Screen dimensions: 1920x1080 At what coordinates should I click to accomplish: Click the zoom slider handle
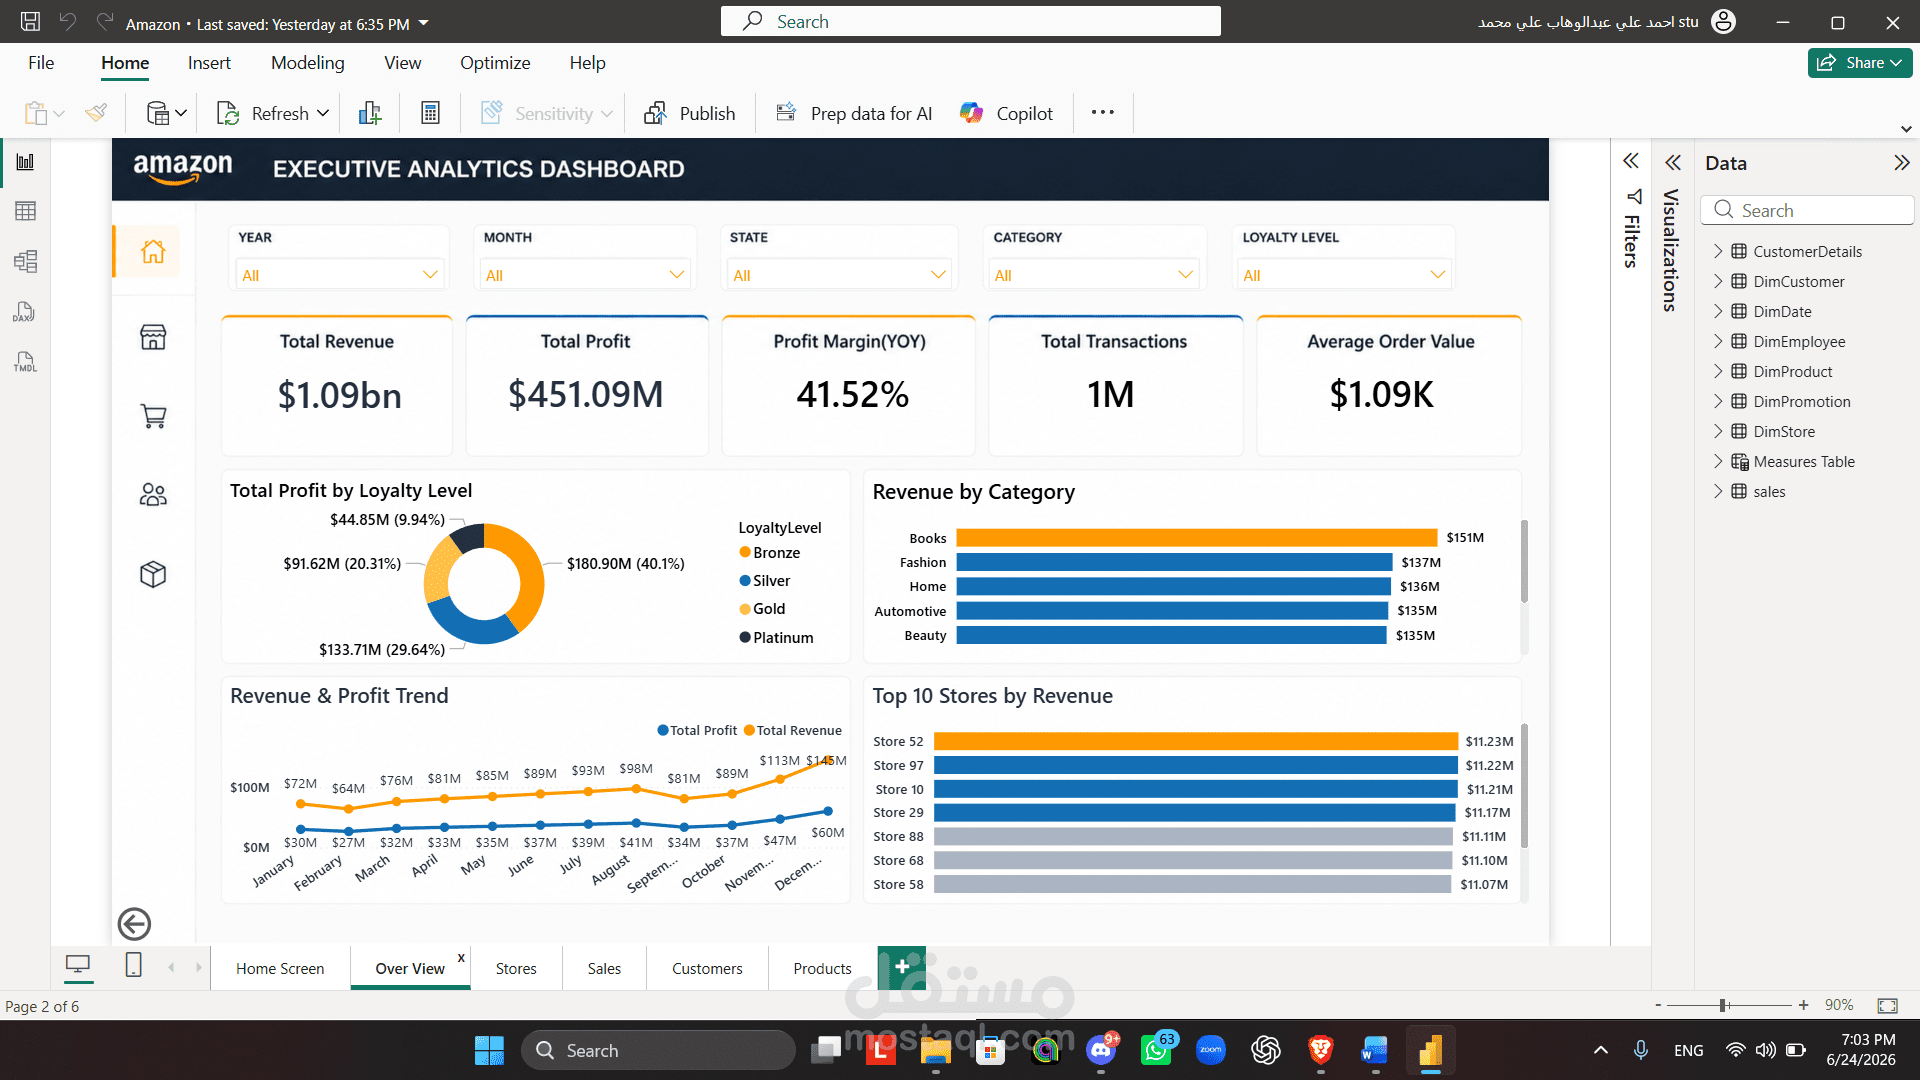[x=1723, y=1006]
